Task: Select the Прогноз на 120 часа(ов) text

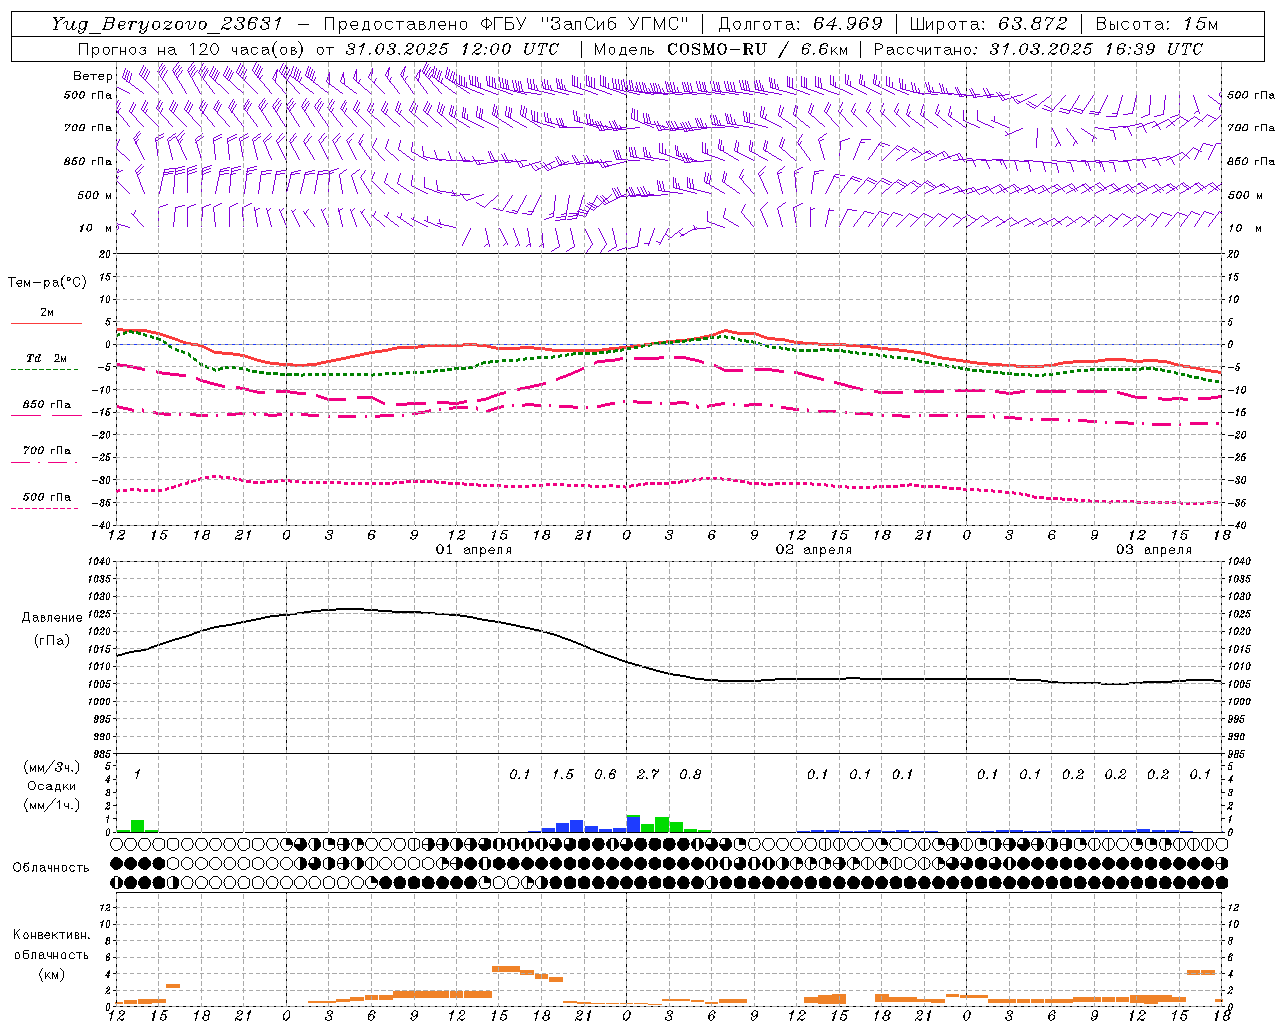Action: [193, 49]
